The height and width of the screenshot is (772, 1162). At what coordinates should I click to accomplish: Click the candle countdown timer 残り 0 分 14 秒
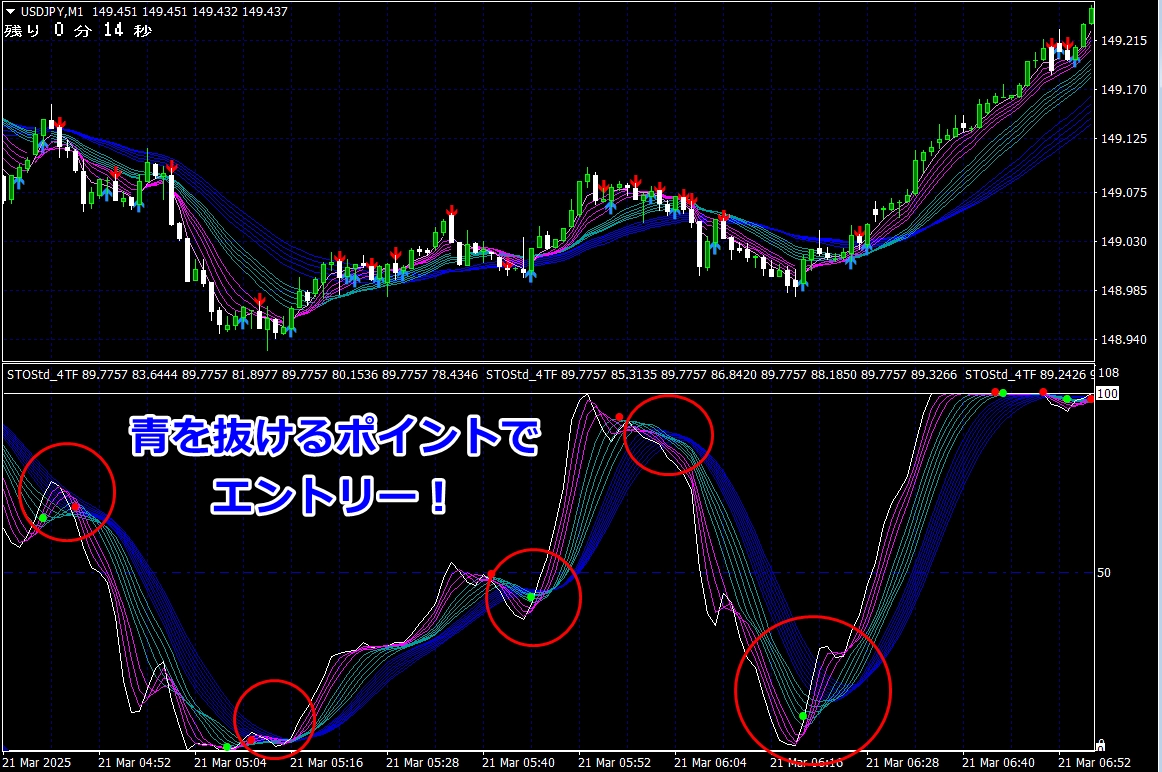(78, 30)
